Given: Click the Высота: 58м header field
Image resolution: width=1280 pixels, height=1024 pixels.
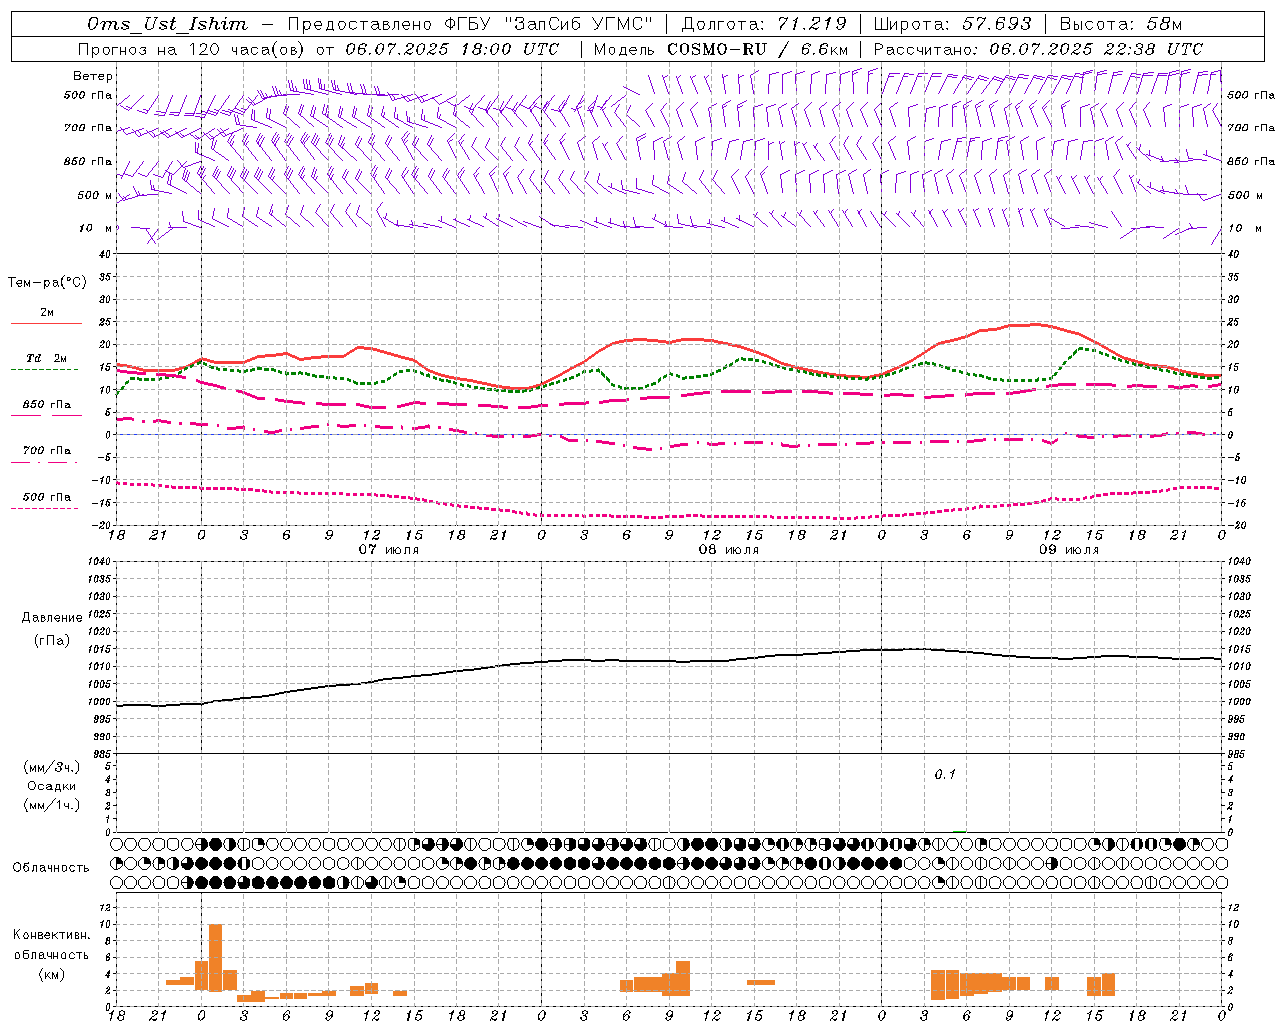Looking at the screenshot, I should (1119, 24).
